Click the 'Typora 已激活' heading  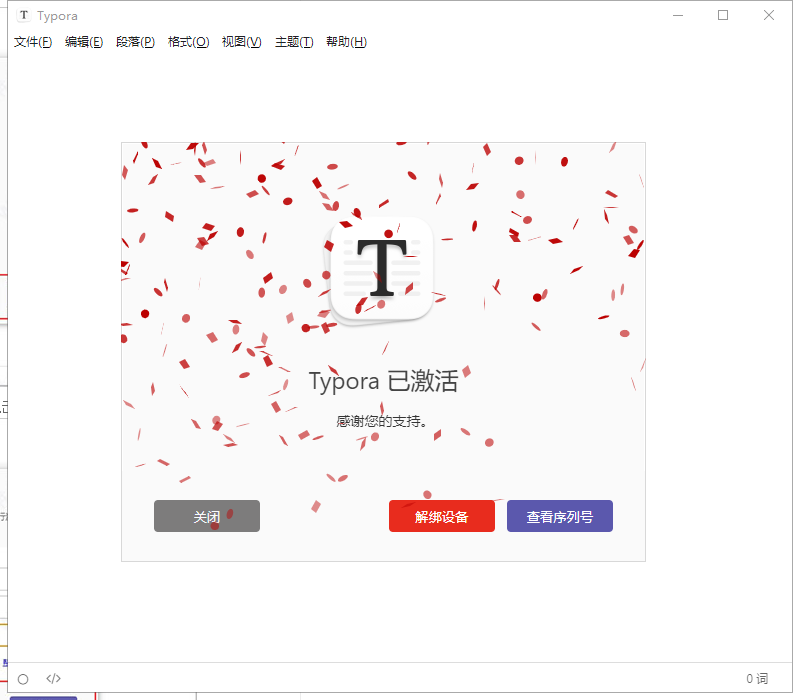[383, 381]
